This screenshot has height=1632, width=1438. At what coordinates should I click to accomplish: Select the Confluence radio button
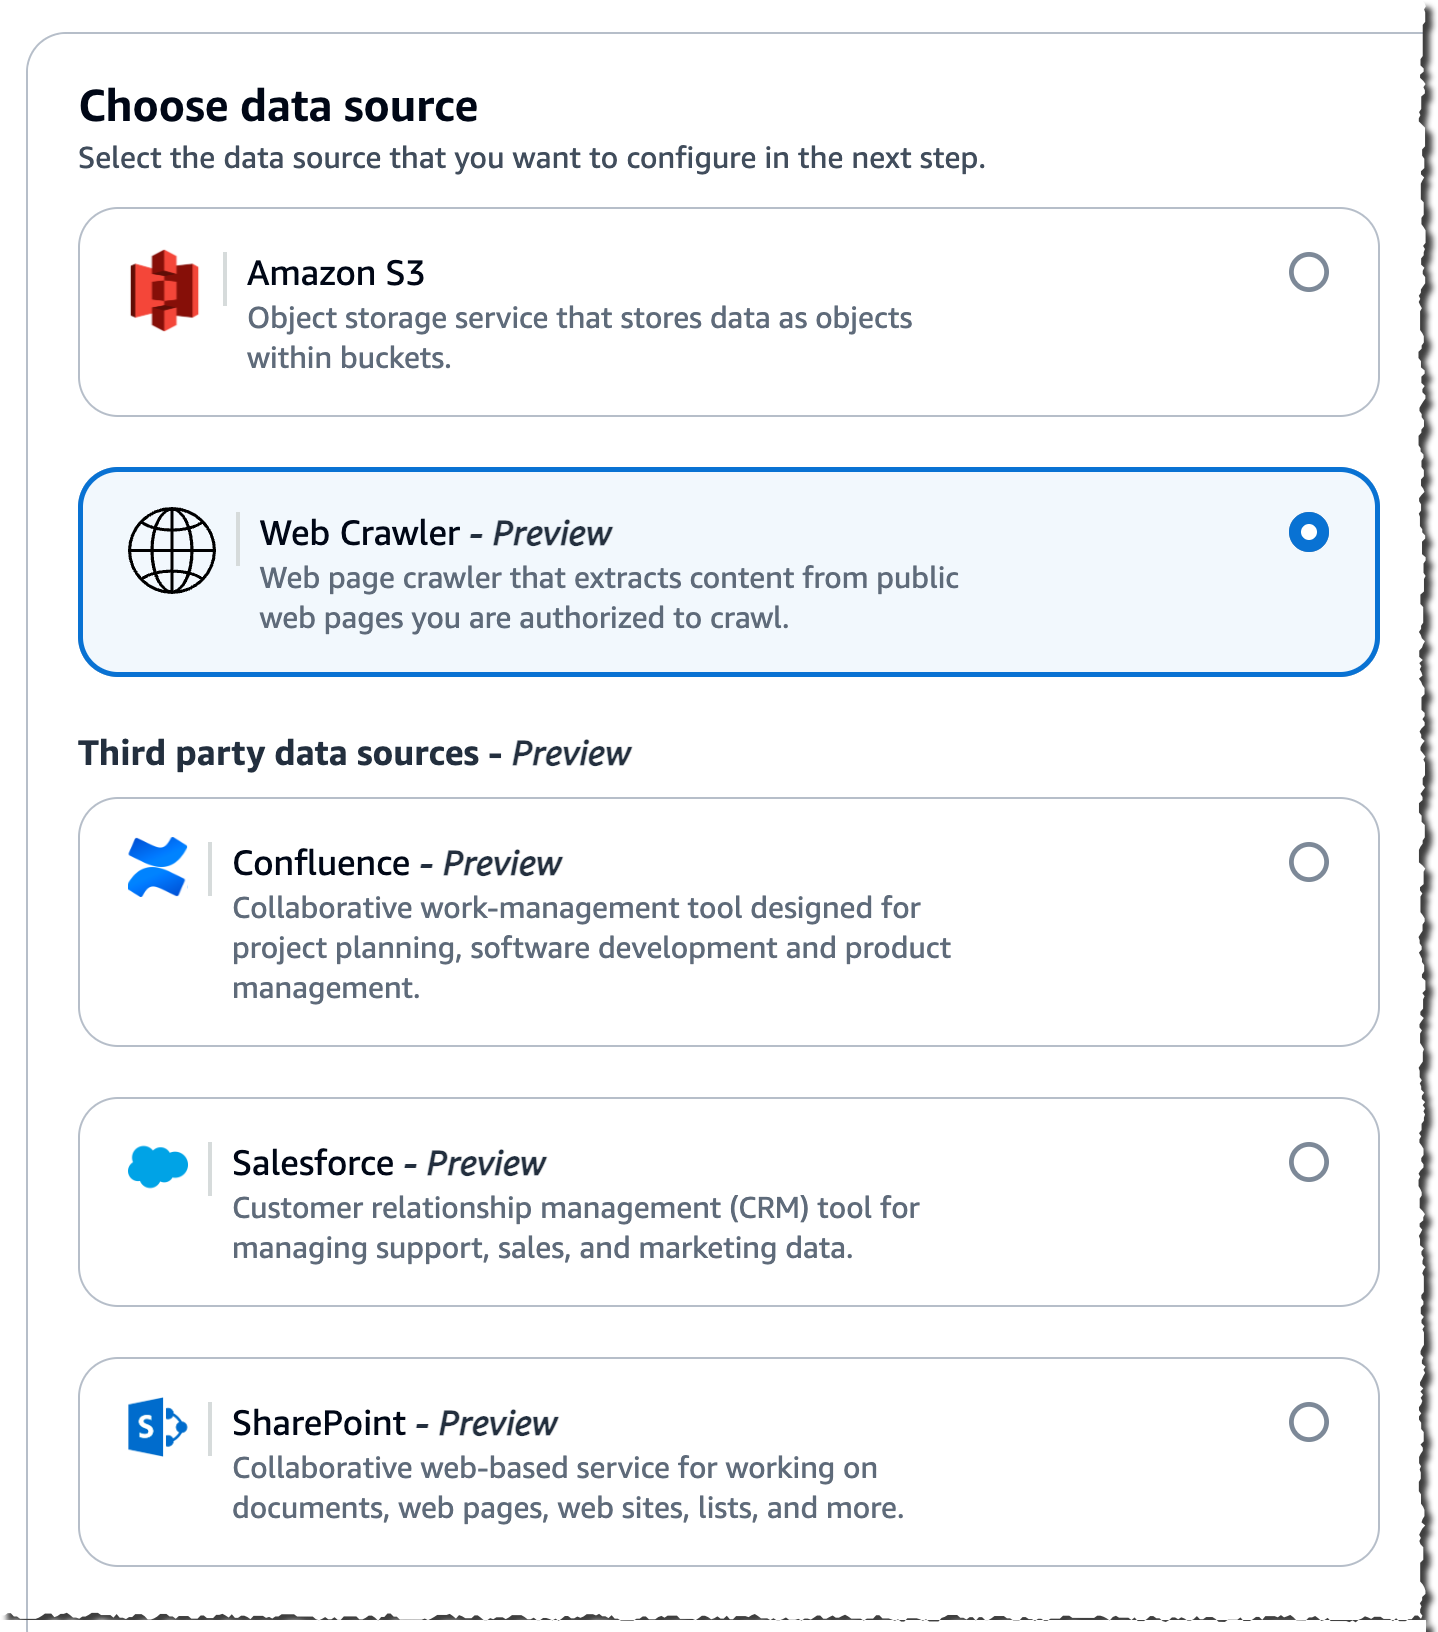[x=1311, y=861]
